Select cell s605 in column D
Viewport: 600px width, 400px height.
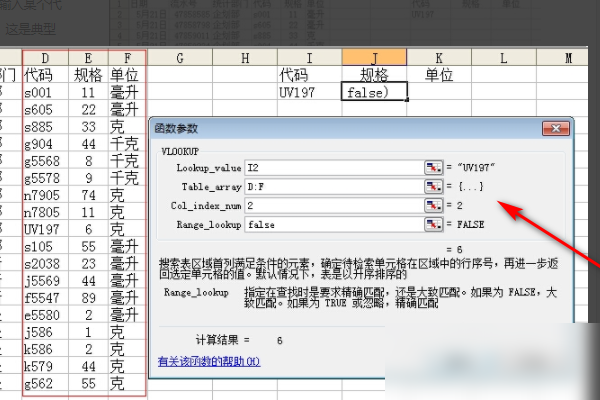pyautogui.click(x=45, y=109)
